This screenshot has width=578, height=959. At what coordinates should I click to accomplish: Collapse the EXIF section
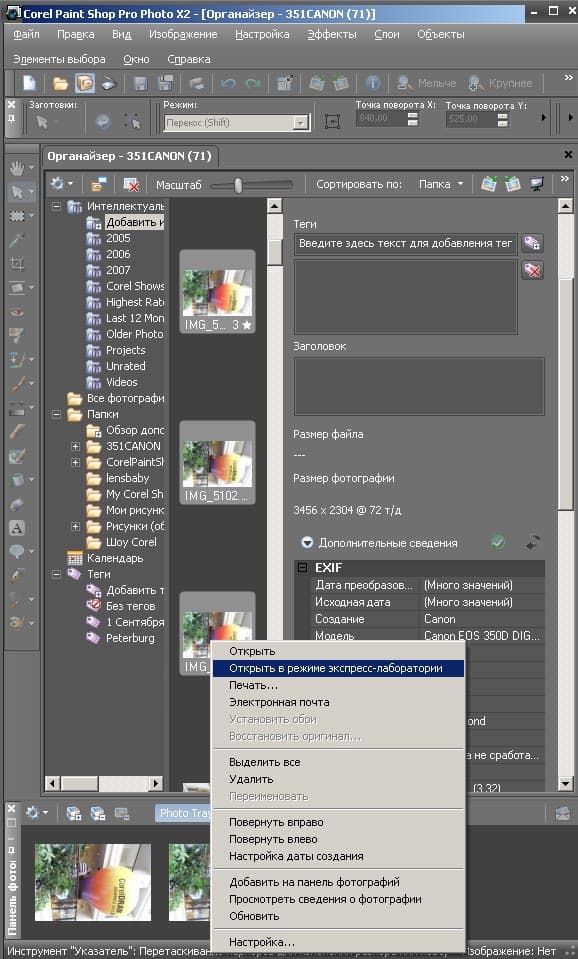(x=302, y=568)
